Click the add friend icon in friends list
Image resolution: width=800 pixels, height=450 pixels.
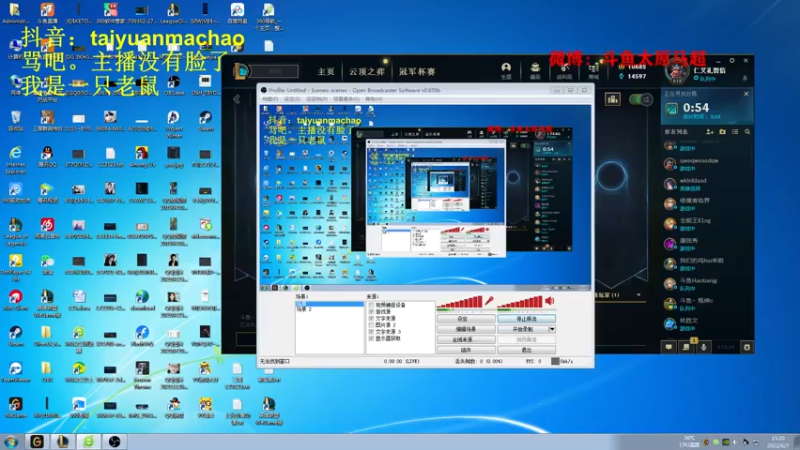click(710, 132)
